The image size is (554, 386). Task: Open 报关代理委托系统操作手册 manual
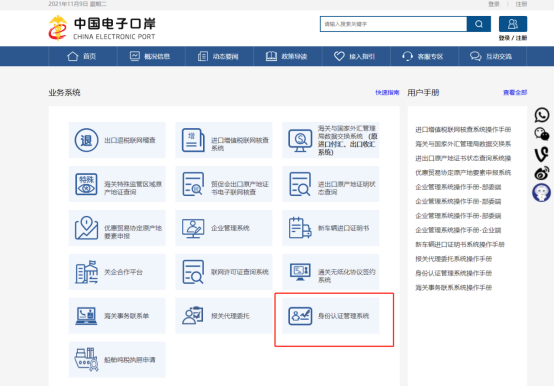(x=454, y=259)
